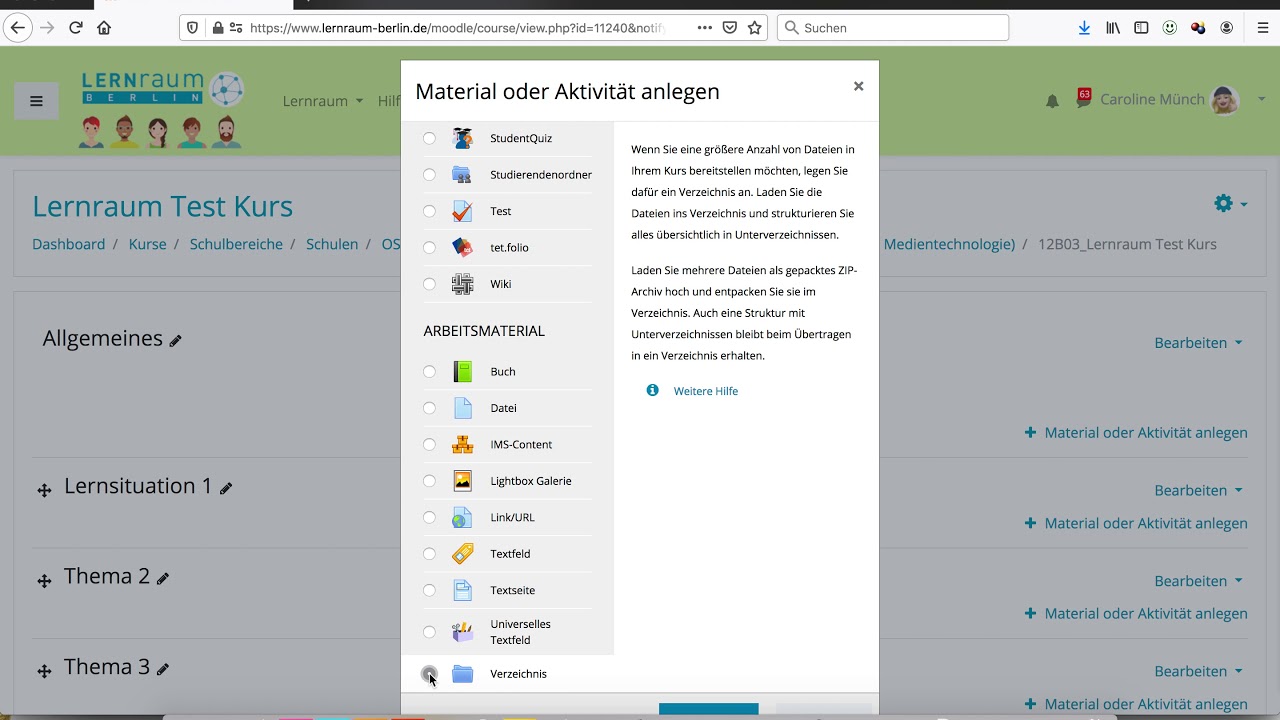Bookmark this page with star

755,28
